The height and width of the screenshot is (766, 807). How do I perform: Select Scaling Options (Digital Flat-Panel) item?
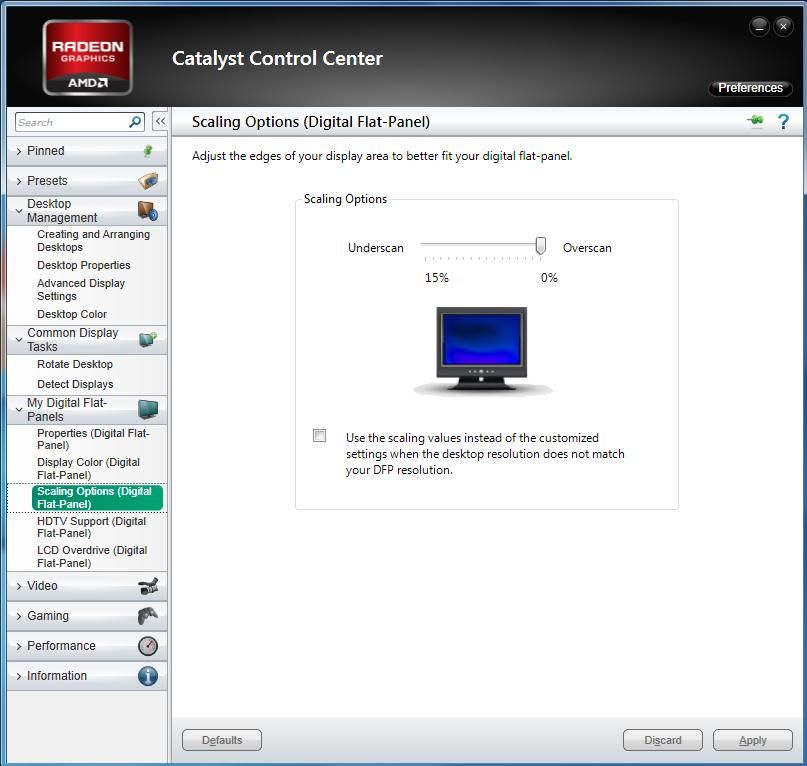click(x=97, y=498)
